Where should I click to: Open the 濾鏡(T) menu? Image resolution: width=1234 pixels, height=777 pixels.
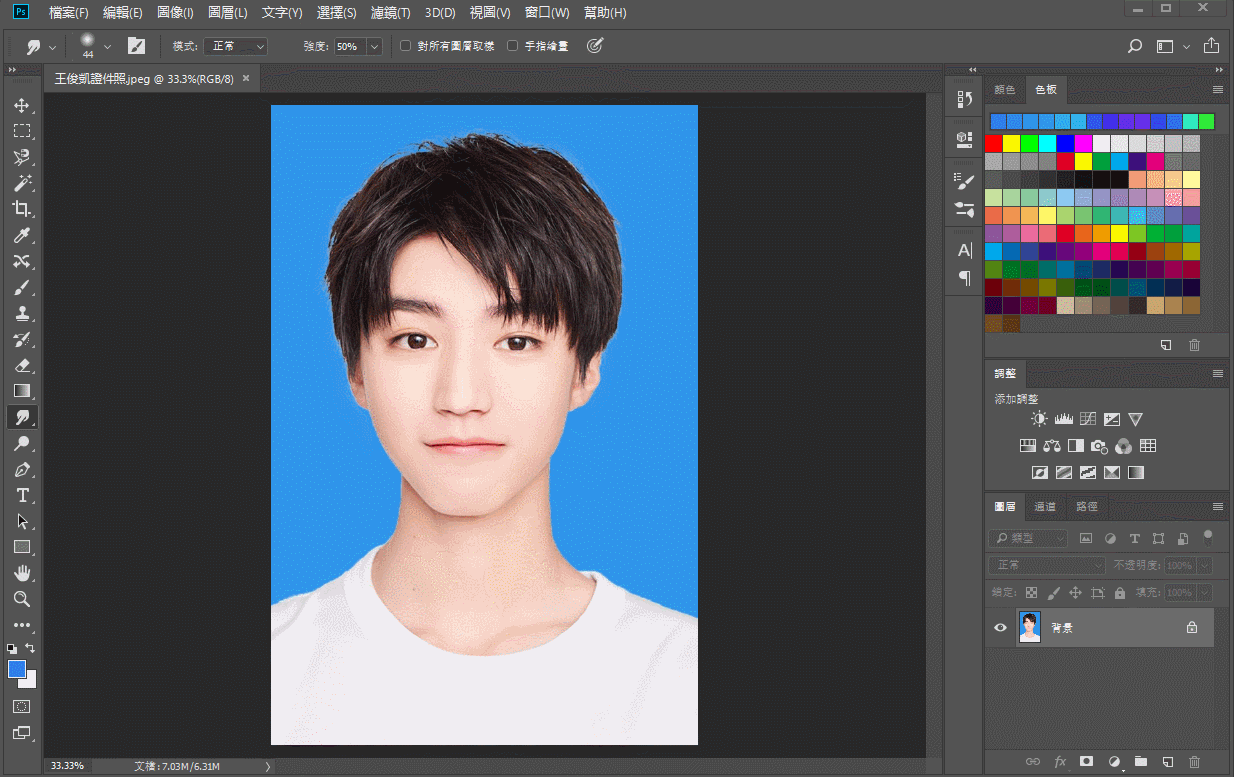coord(390,13)
